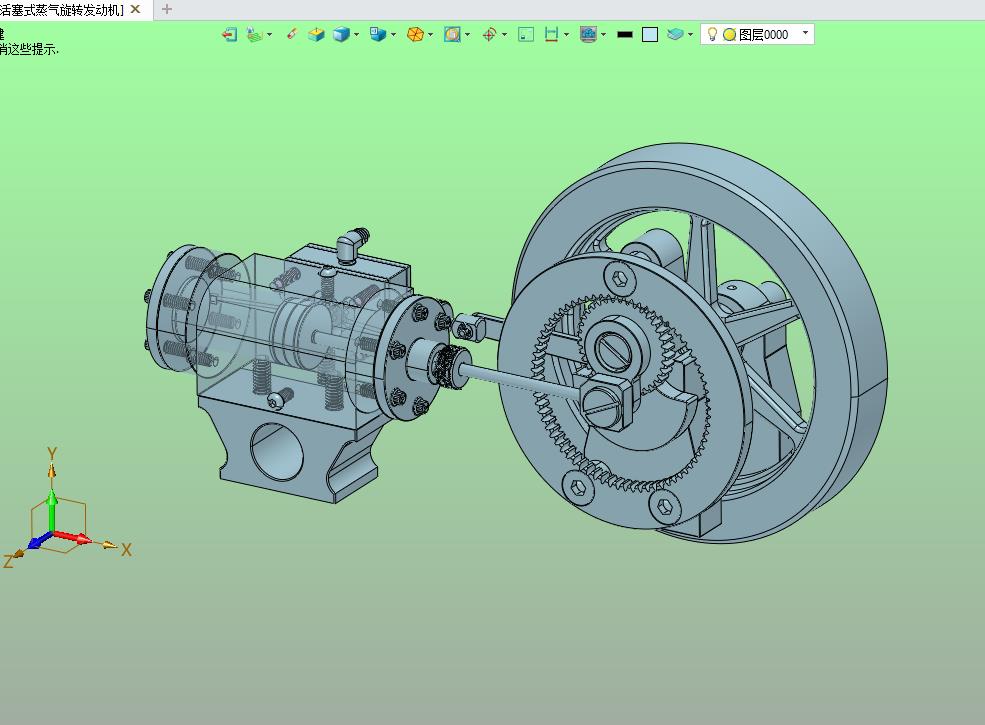
Task: Close the 活塞式蒸气旋转发动机 document tab
Action: [x=135, y=9]
